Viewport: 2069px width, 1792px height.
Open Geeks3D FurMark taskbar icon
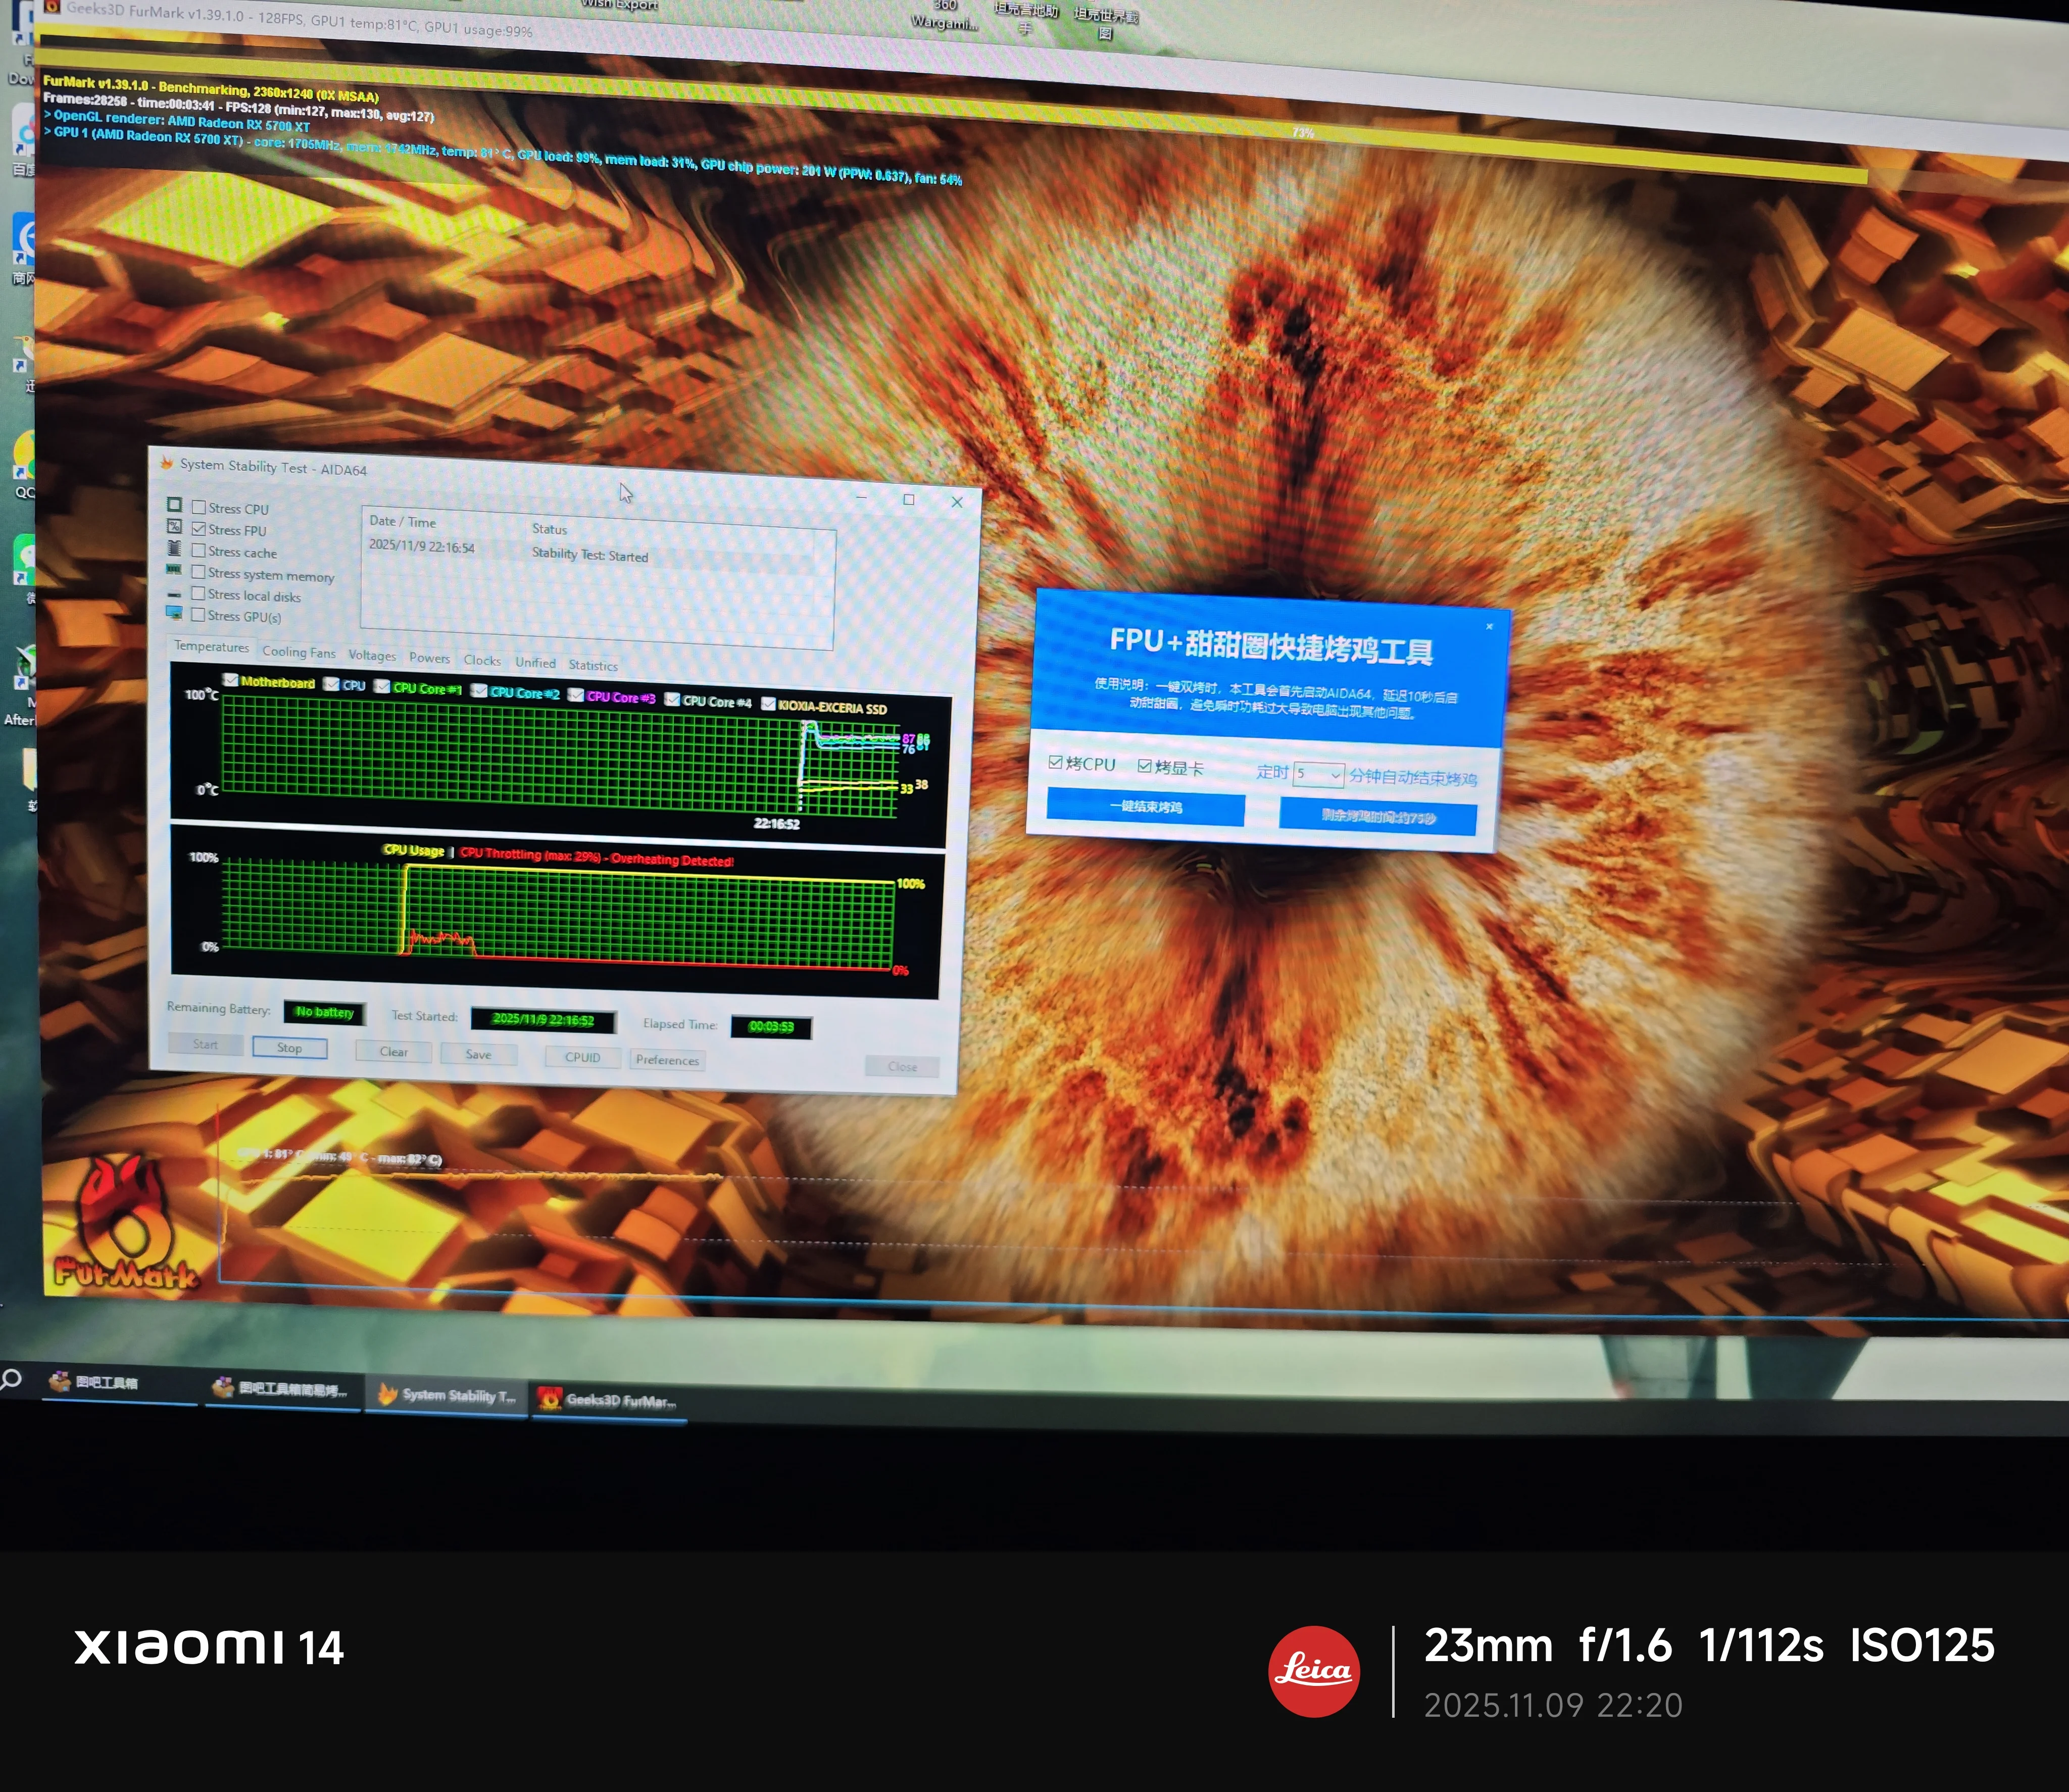[x=550, y=1398]
